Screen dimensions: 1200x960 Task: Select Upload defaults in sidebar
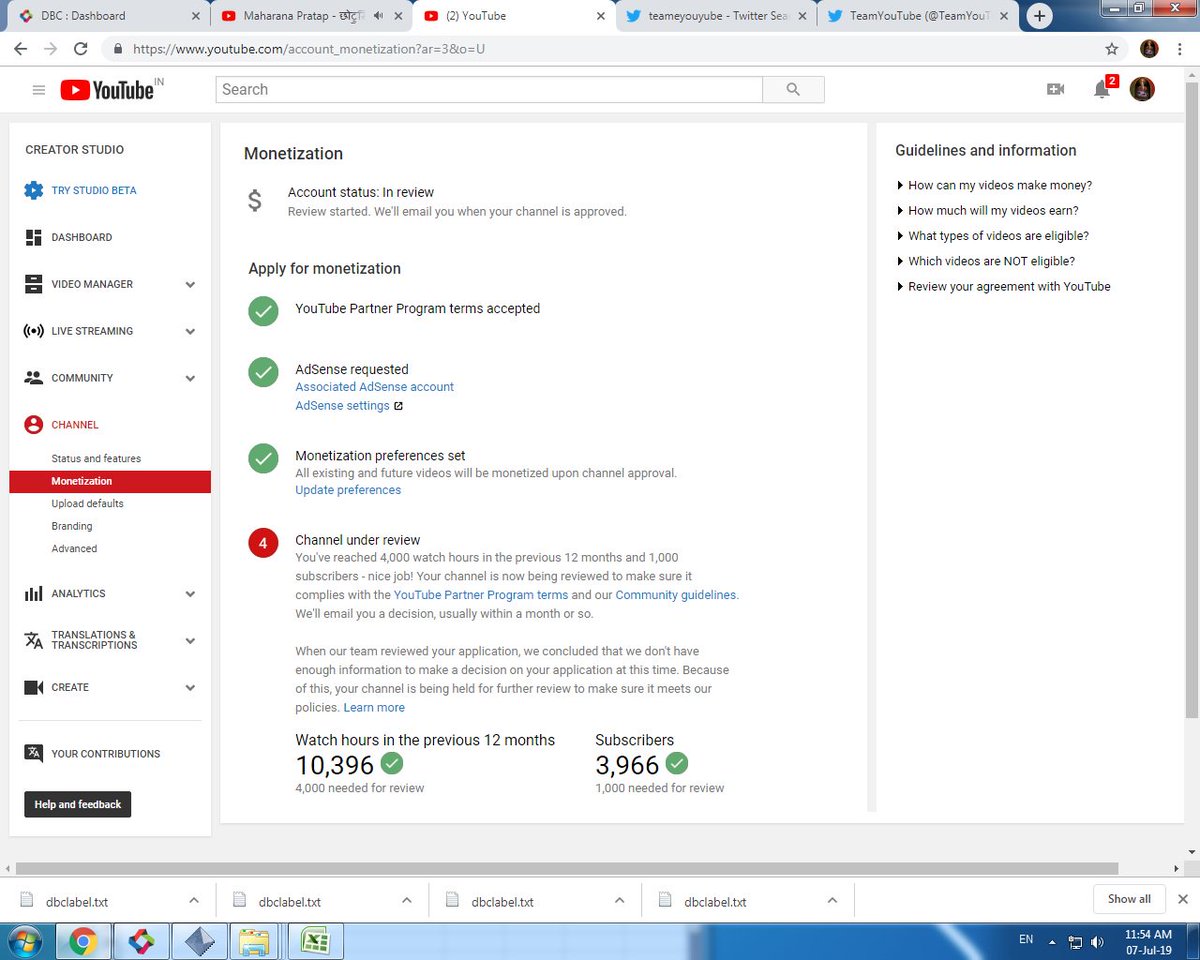point(88,503)
